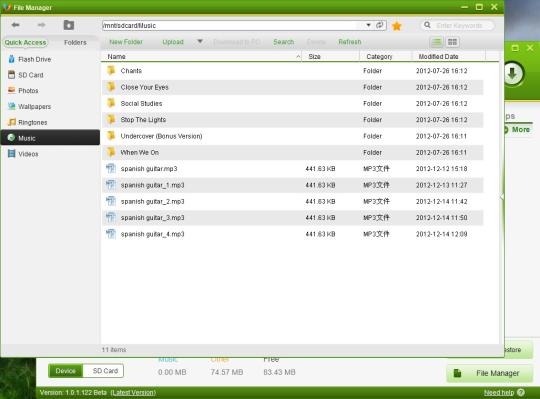Go back with the left arrow button
This screenshot has width=540, height=399.
[x=15, y=25]
